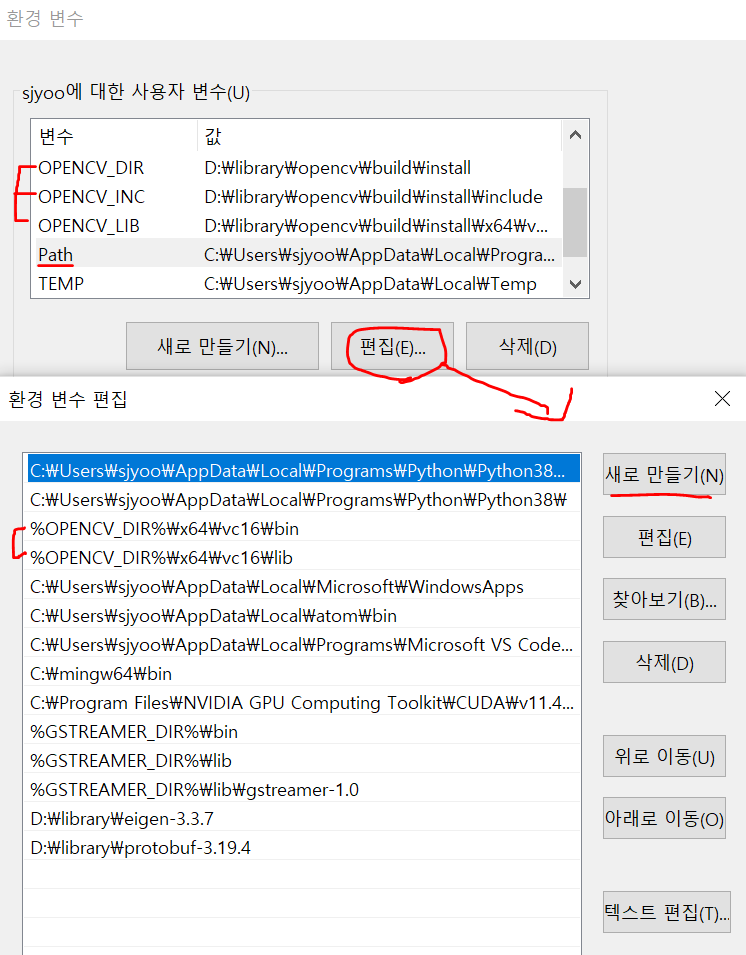Click scrollbar thumb of user variables list
Viewport: 746px width, 955px height.
tap(575, 222)
